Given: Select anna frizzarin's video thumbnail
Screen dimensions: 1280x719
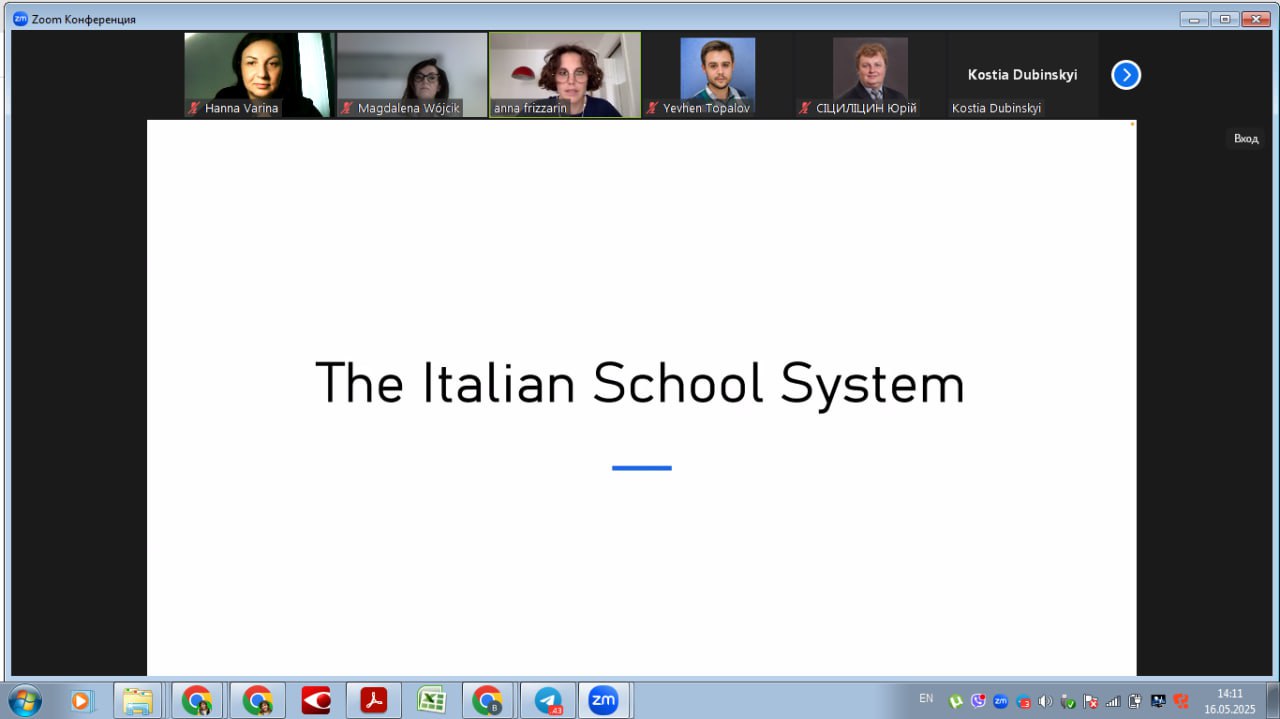Looking at the screenshot, I should click(565, 75).
